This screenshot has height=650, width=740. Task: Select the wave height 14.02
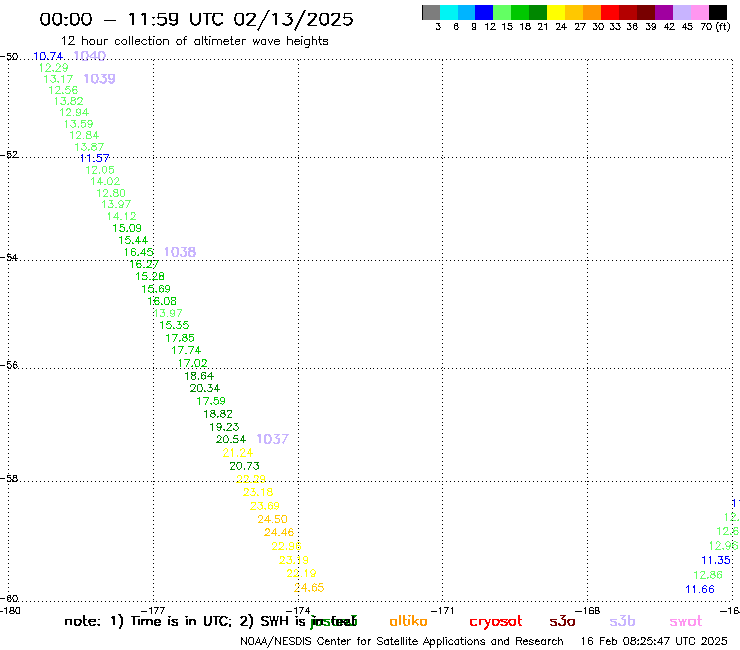(105, 181)
